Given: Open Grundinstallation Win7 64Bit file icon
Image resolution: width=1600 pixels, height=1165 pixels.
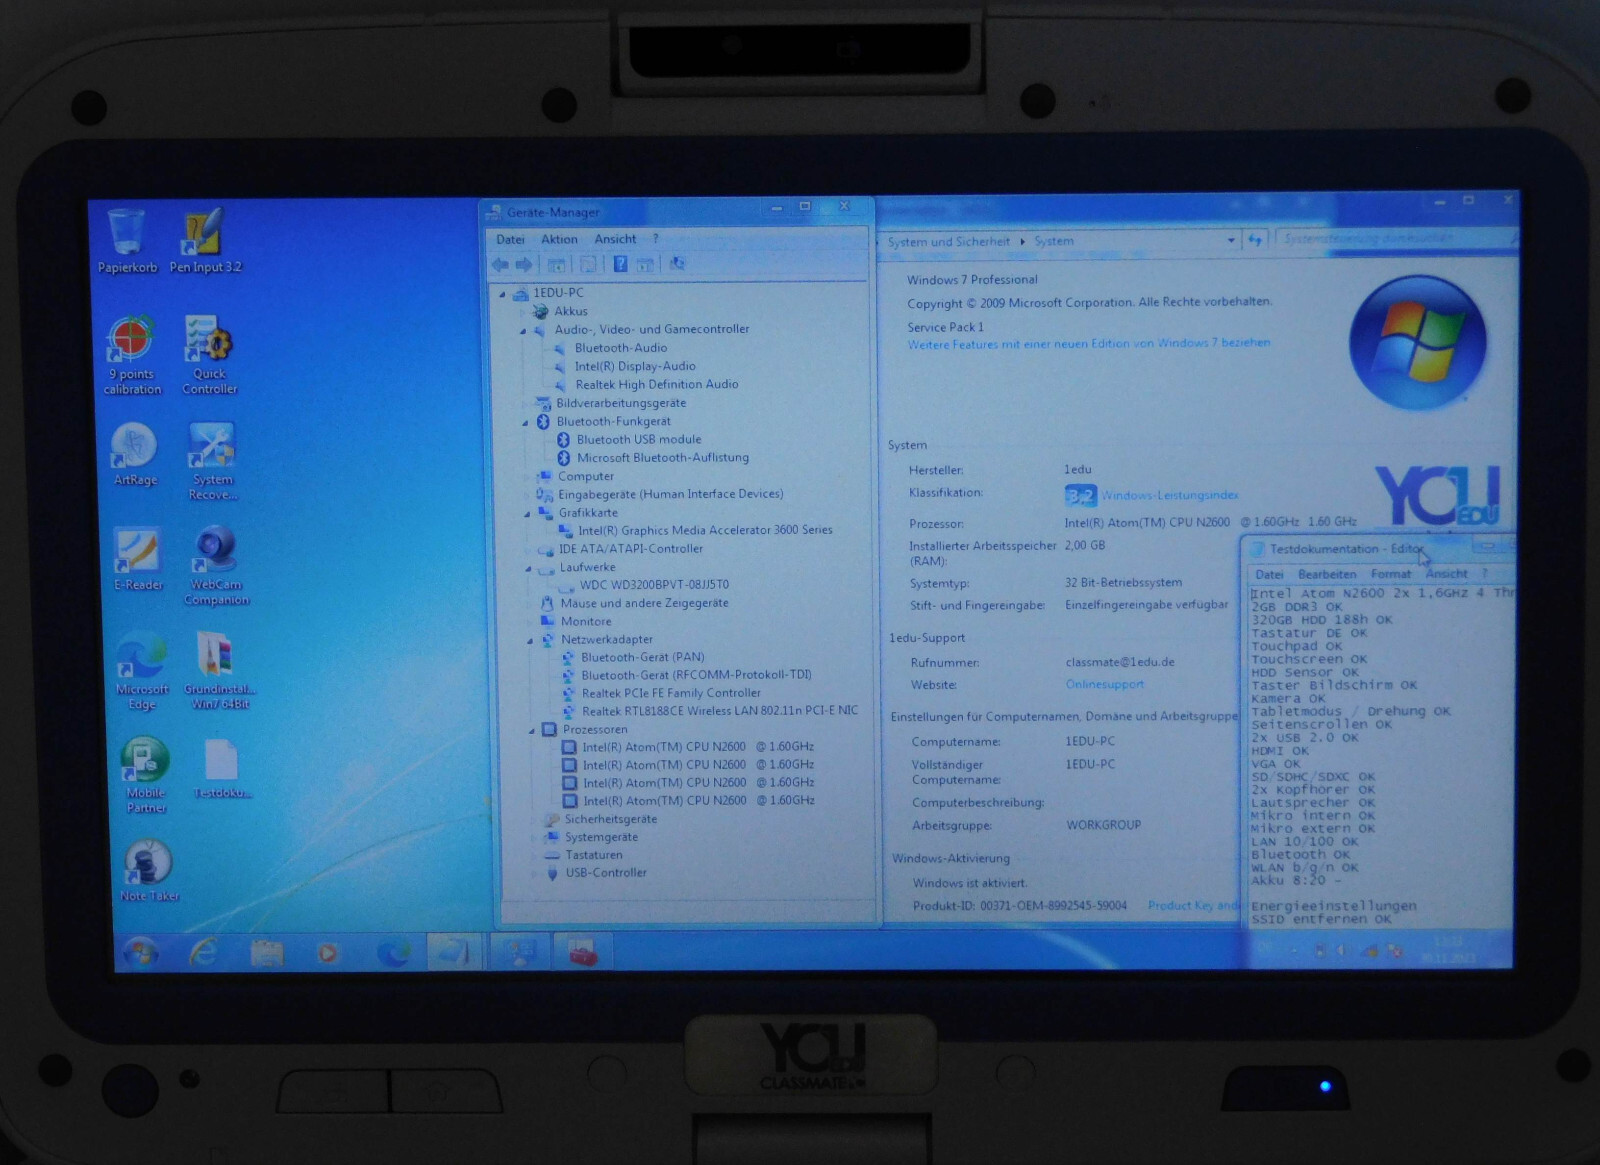Looking at the screenshot, I should (219, 670).
